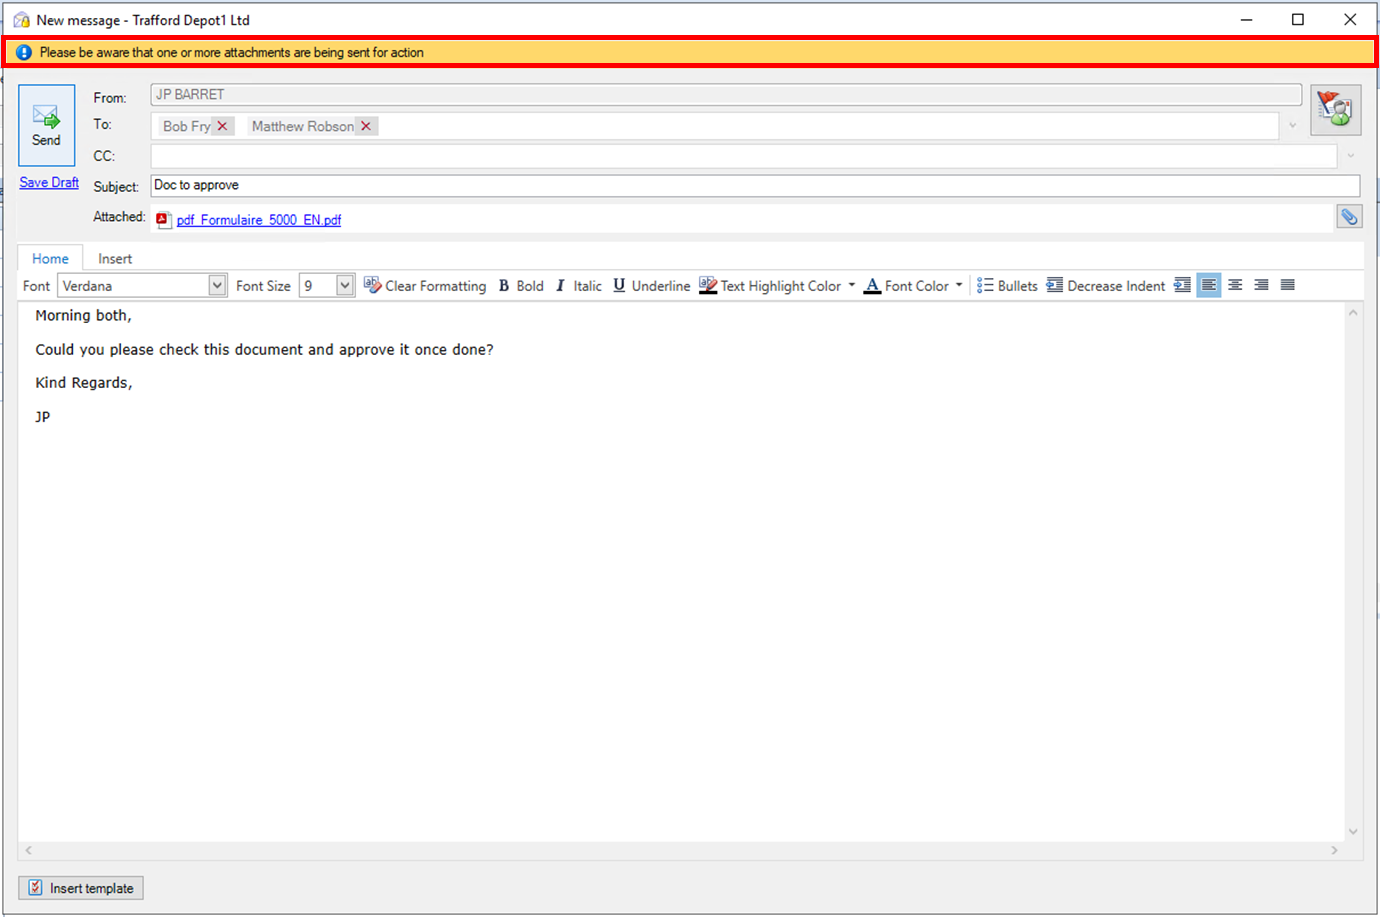Open the pdf_Formulaire_5000_EN.pdf attachment
This screenshot has height=917, width=1380.
click(258, 220)
